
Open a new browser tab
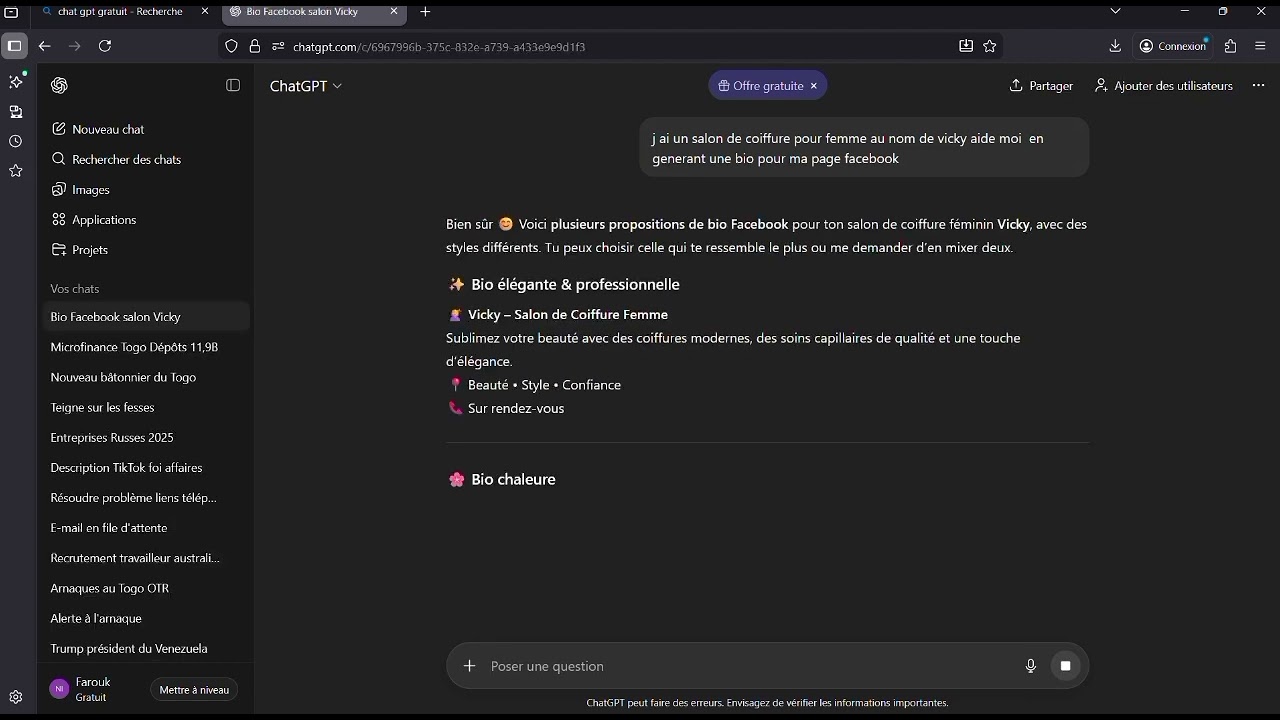pyautogui.click(x=426, y=12)
